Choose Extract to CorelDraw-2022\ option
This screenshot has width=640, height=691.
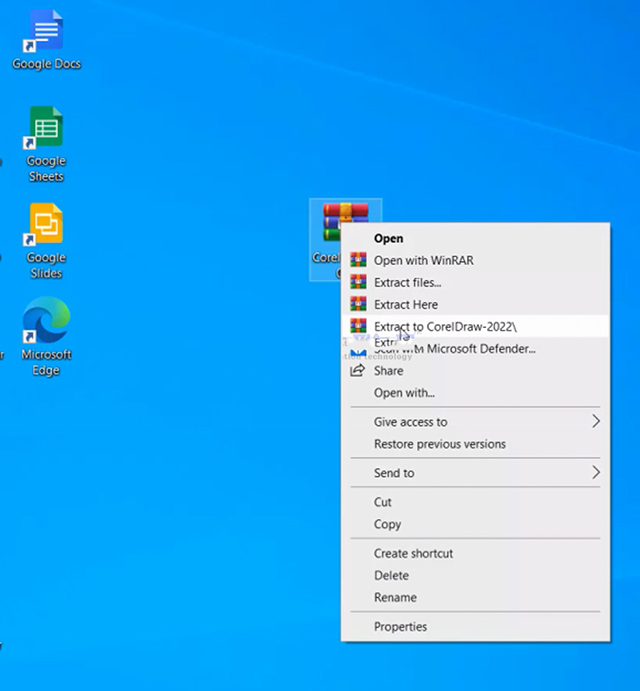[x=445, y=327]
